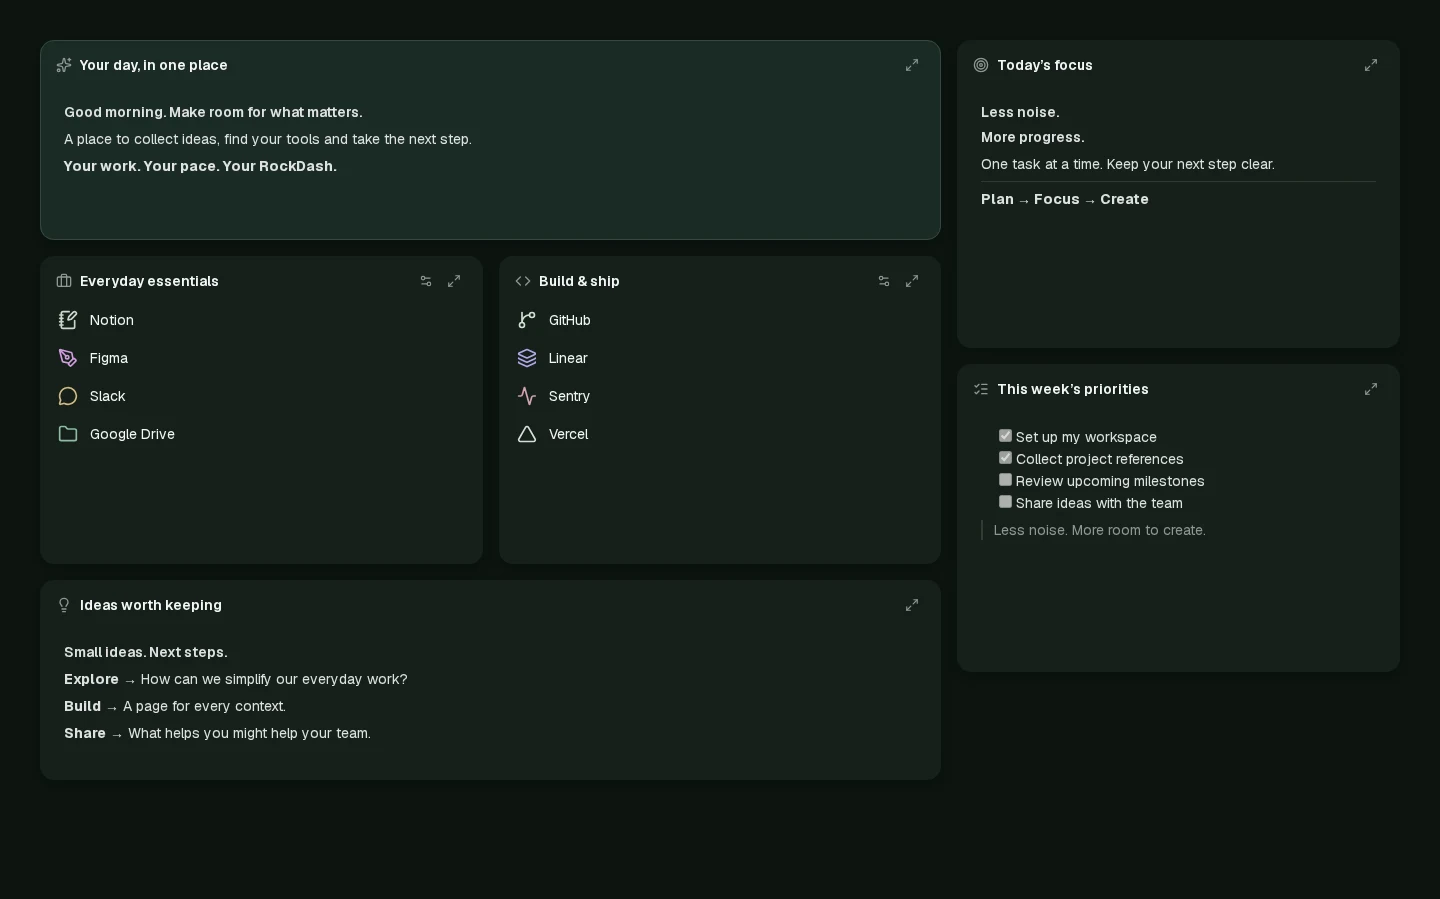Open the Notion notebook icon

coord(68,320)
